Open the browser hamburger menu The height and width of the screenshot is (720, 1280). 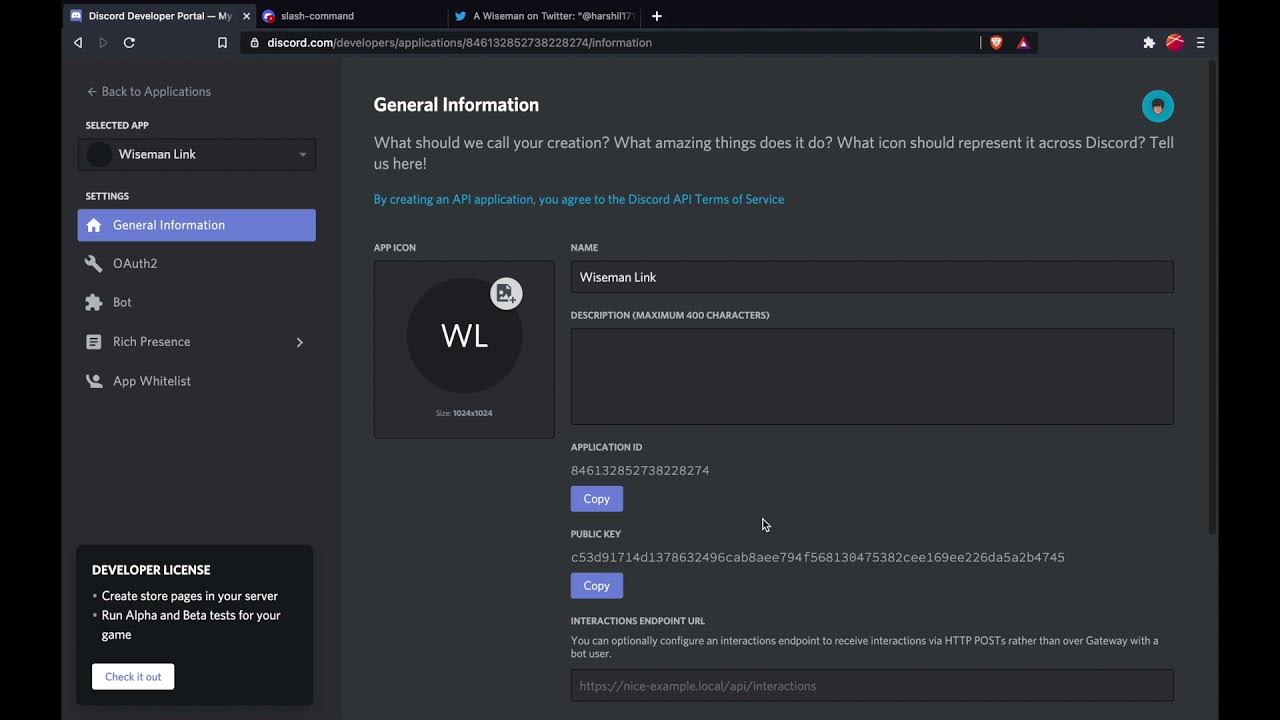(x=1200, y=43)
